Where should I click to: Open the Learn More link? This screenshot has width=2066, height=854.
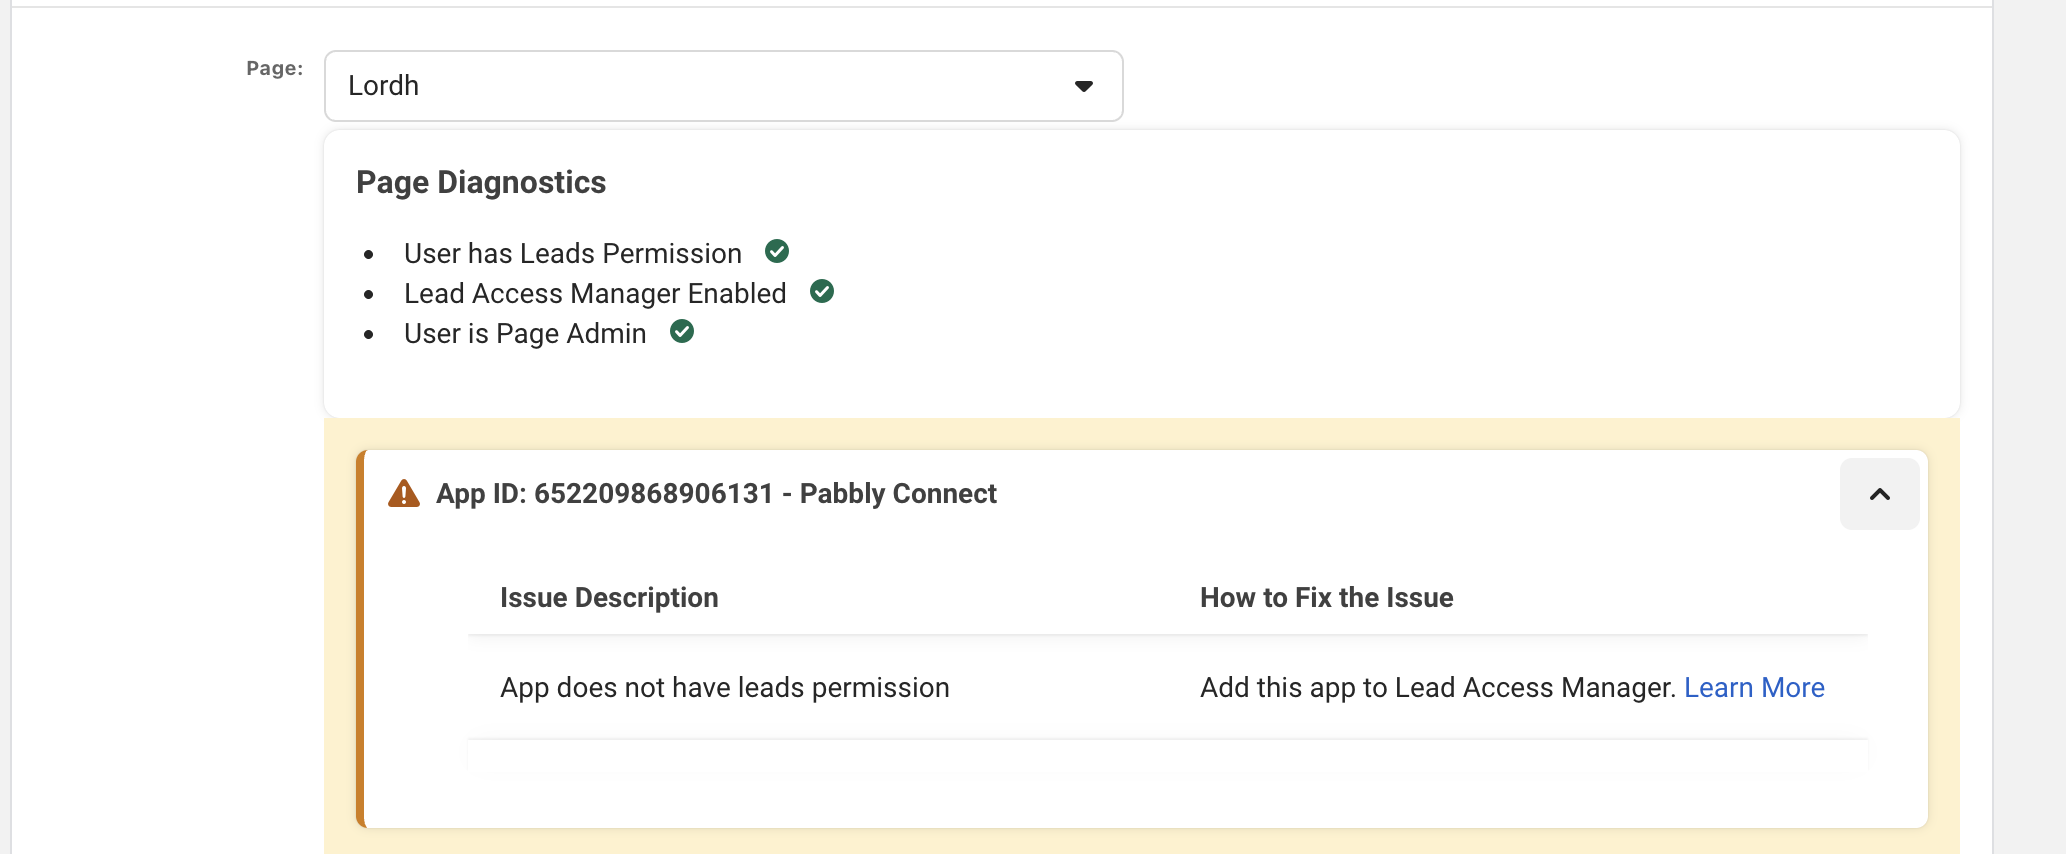click(x=1754, y=688)
